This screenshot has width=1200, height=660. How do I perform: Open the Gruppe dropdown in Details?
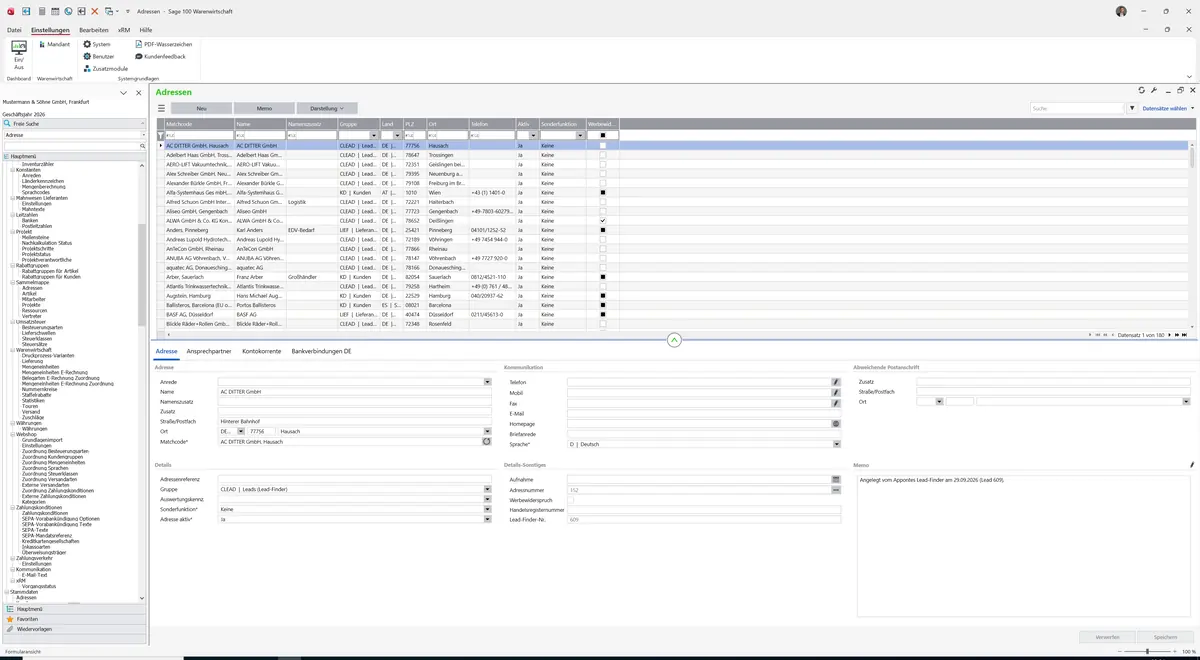487,490
